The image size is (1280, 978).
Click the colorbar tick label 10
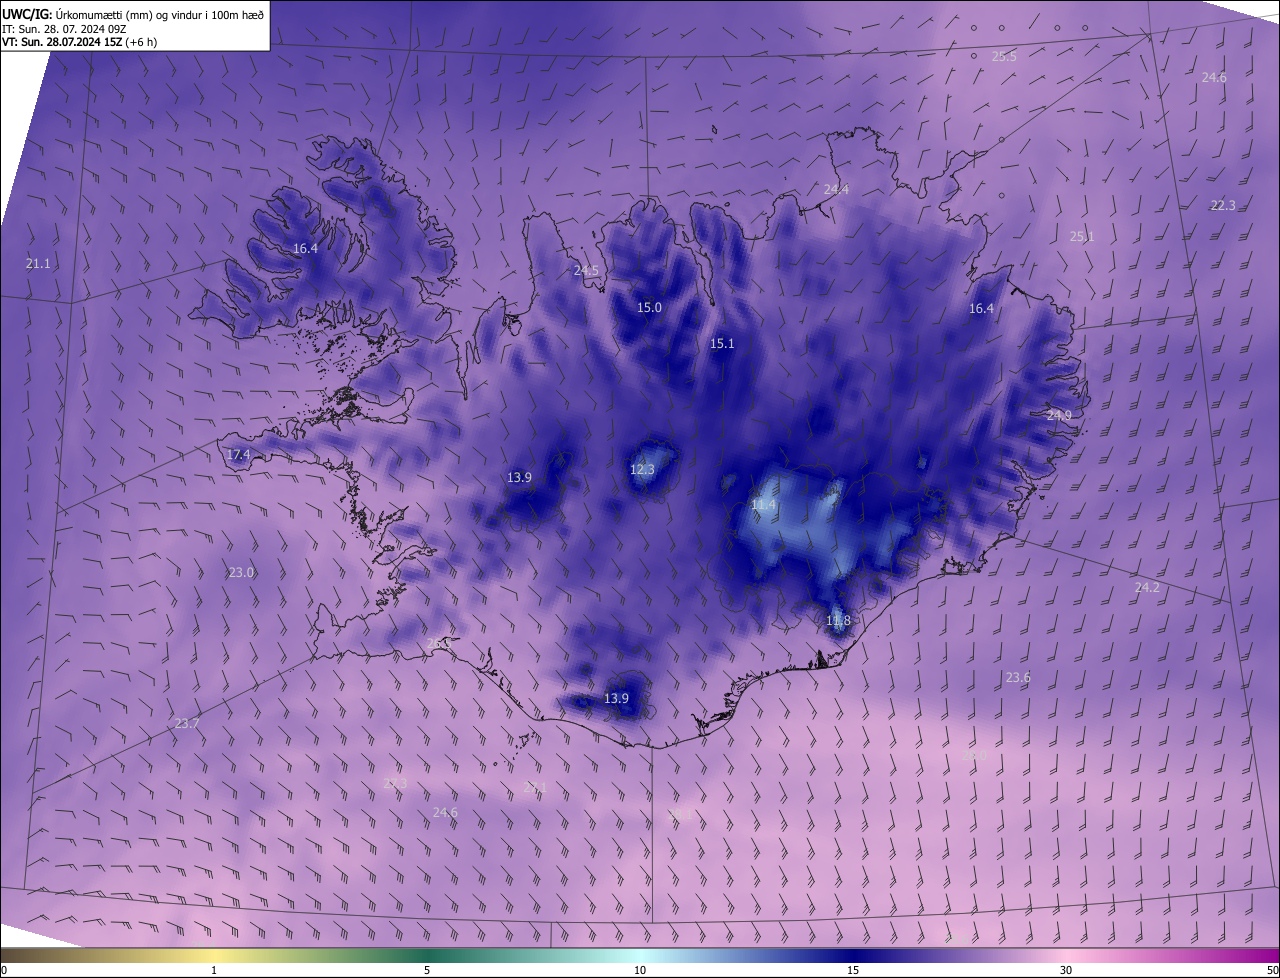(x=640, y=970)
